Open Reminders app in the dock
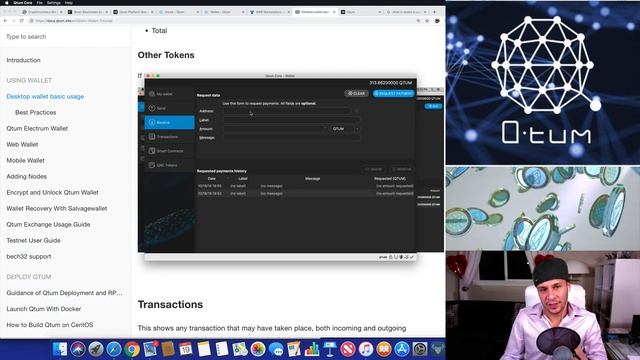The height and width of the screenshot is (360, 640). point(222,349)
